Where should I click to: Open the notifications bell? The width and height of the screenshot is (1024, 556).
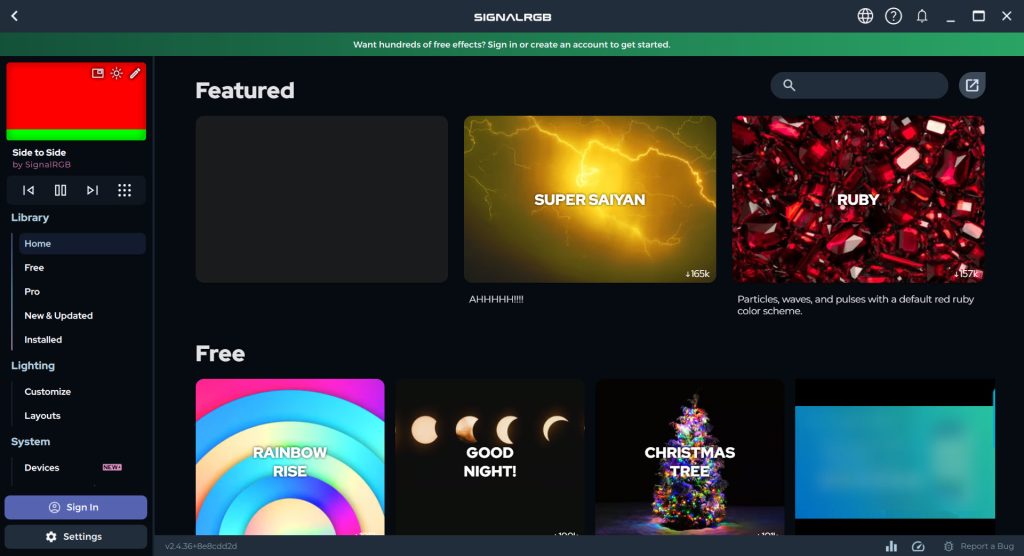pos(921,16)
